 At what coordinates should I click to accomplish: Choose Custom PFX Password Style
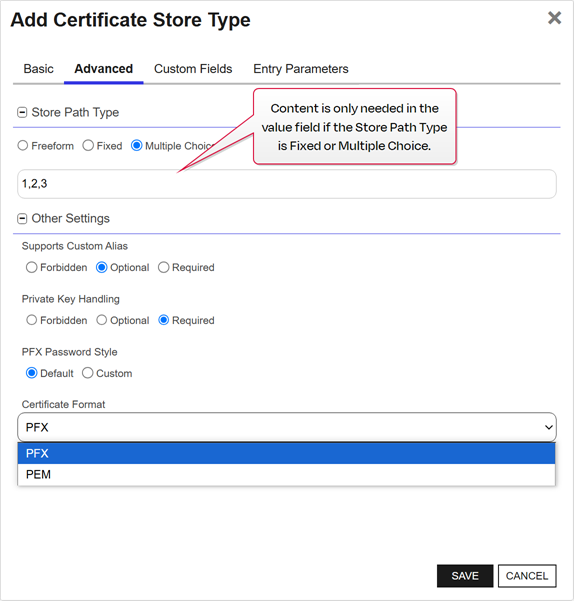[x=87, y=373]
